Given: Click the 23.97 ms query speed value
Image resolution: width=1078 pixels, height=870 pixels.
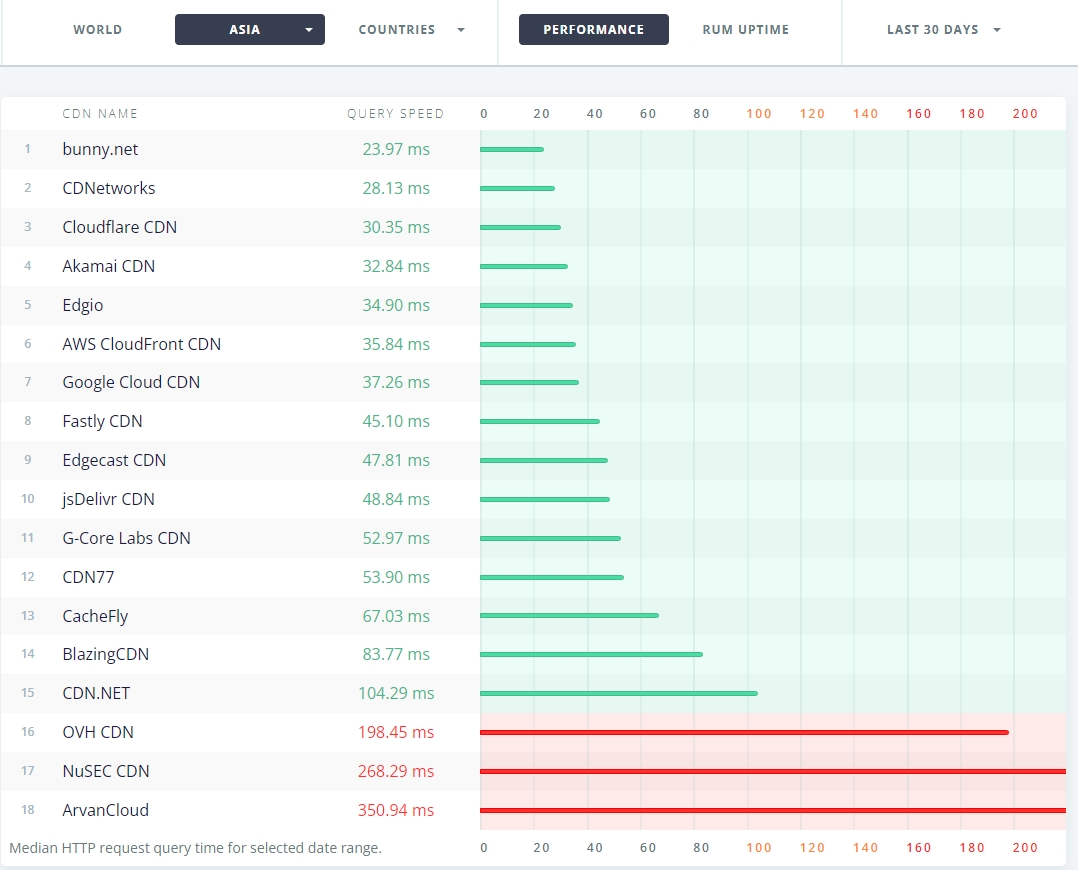Looking at the screenshot, I should pyautogui.click(x=396, y=149).
